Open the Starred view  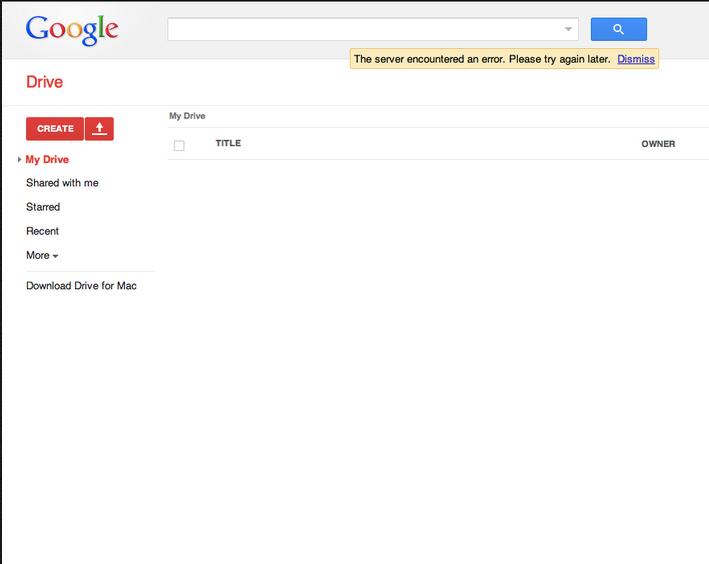[43, 207]
